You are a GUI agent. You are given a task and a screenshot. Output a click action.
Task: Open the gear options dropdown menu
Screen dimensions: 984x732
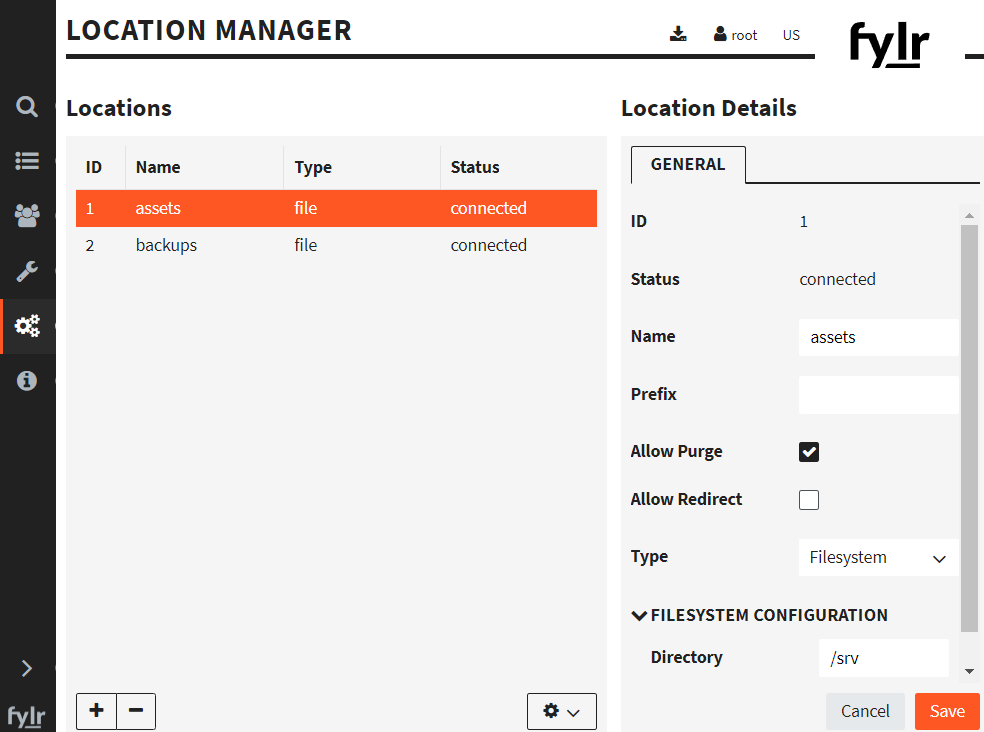[x=561, y=711]
